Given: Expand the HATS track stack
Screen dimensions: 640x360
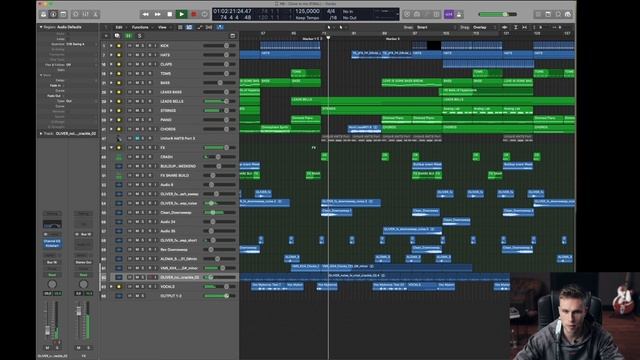Looking at the screenshot, I should click(x=111, y=55).
